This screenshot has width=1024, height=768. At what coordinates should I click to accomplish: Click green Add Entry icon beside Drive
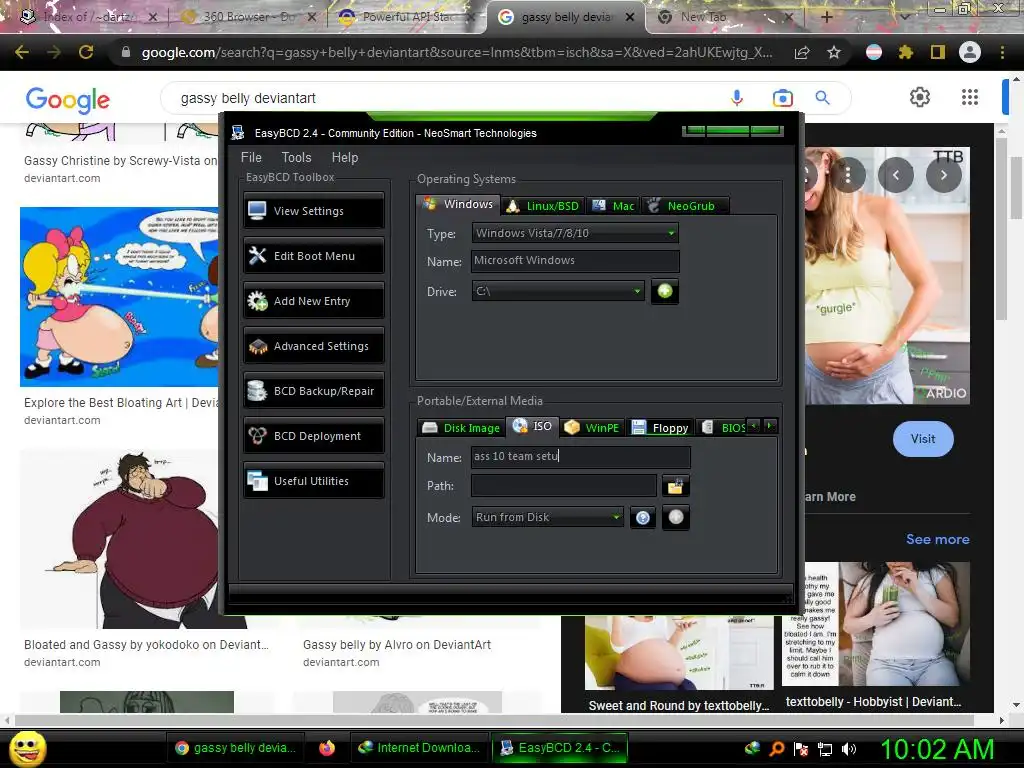[x=665, y=291]
